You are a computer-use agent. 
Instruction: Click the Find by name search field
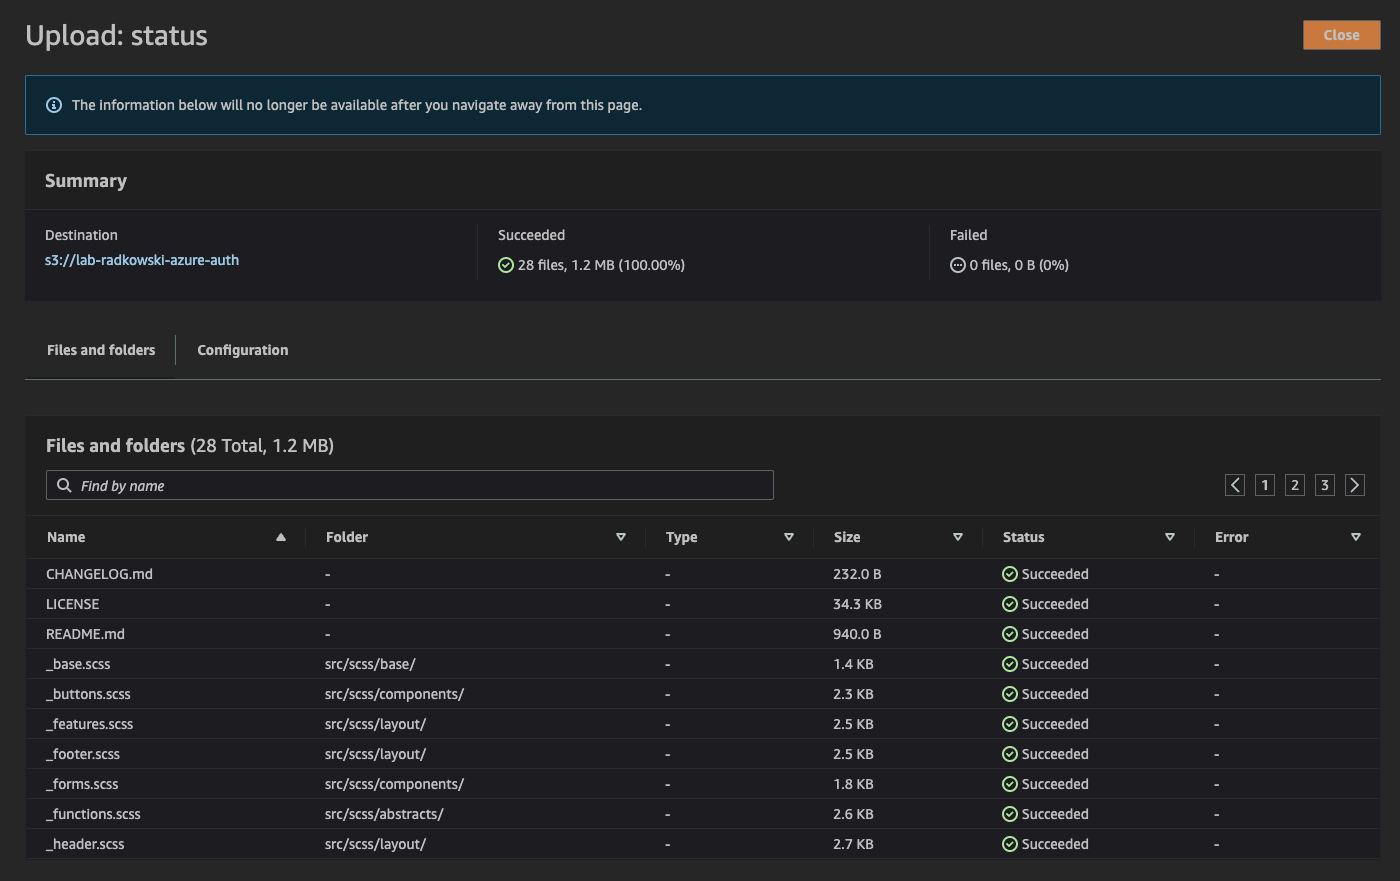[410, 485]
